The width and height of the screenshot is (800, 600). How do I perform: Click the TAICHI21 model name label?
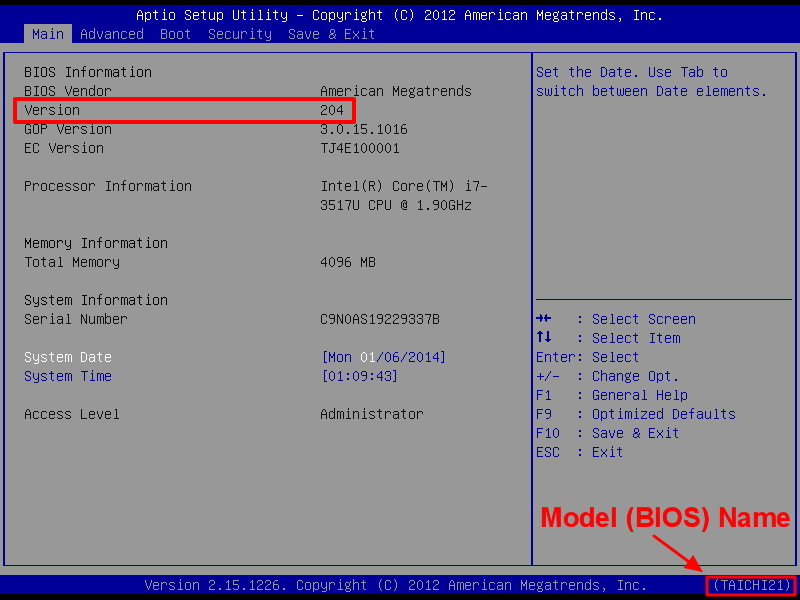(x=751, y=585)
